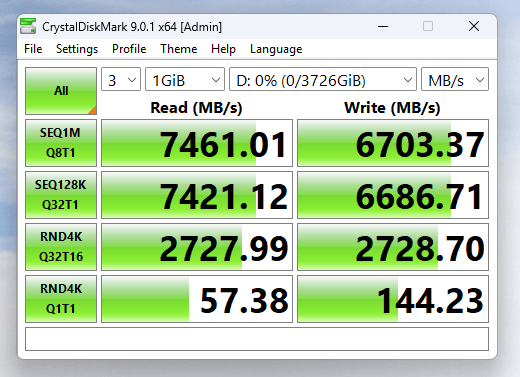Minimize the CrystalDiskMark window

(383, 26)
